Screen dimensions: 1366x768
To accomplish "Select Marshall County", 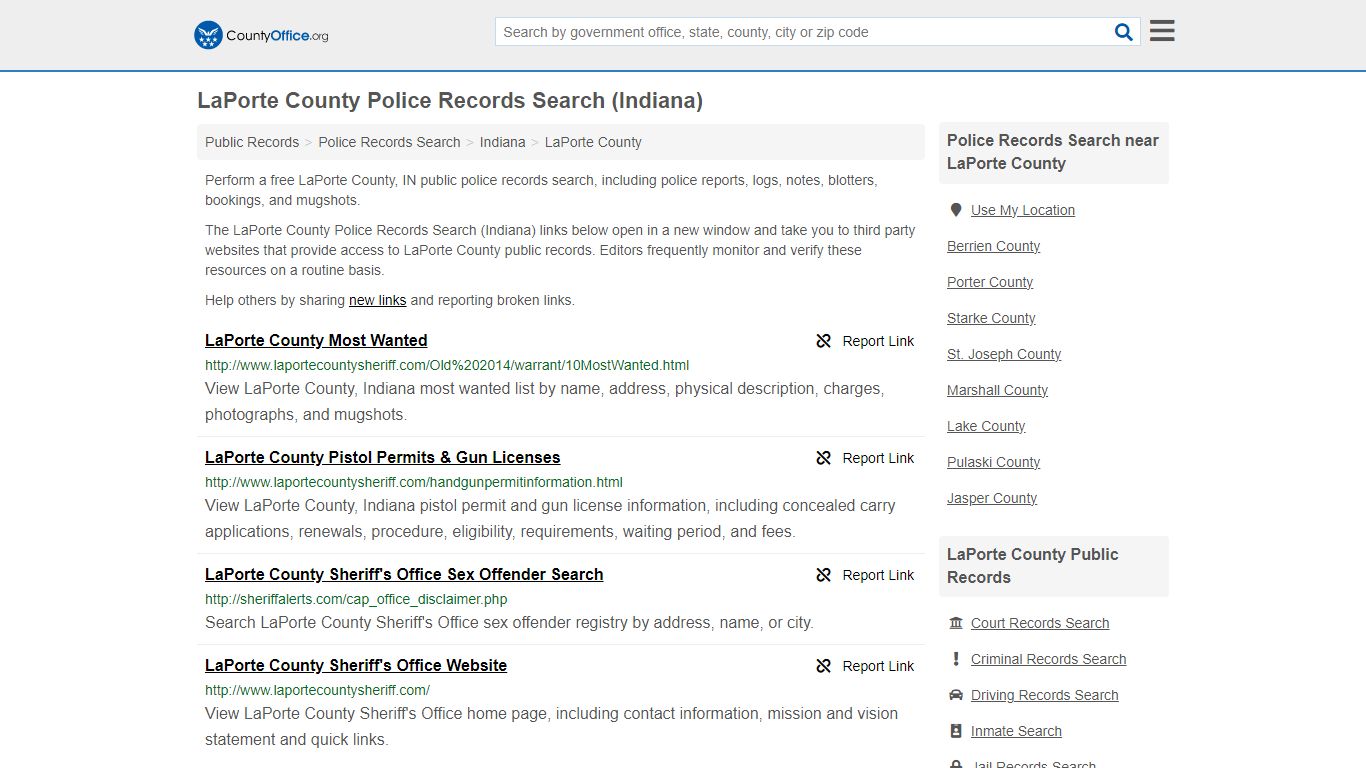I will pos(997,390).
